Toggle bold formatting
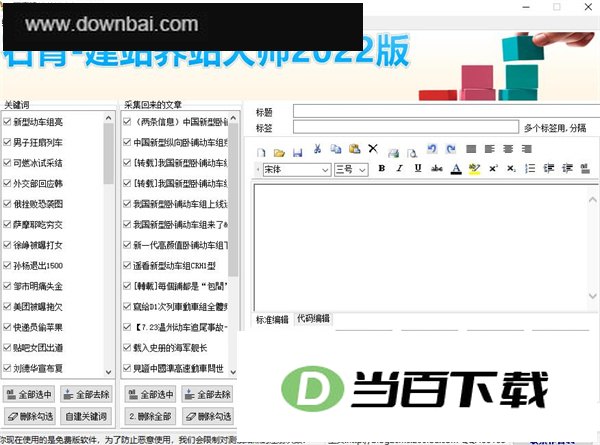 (x=381, y=168)
